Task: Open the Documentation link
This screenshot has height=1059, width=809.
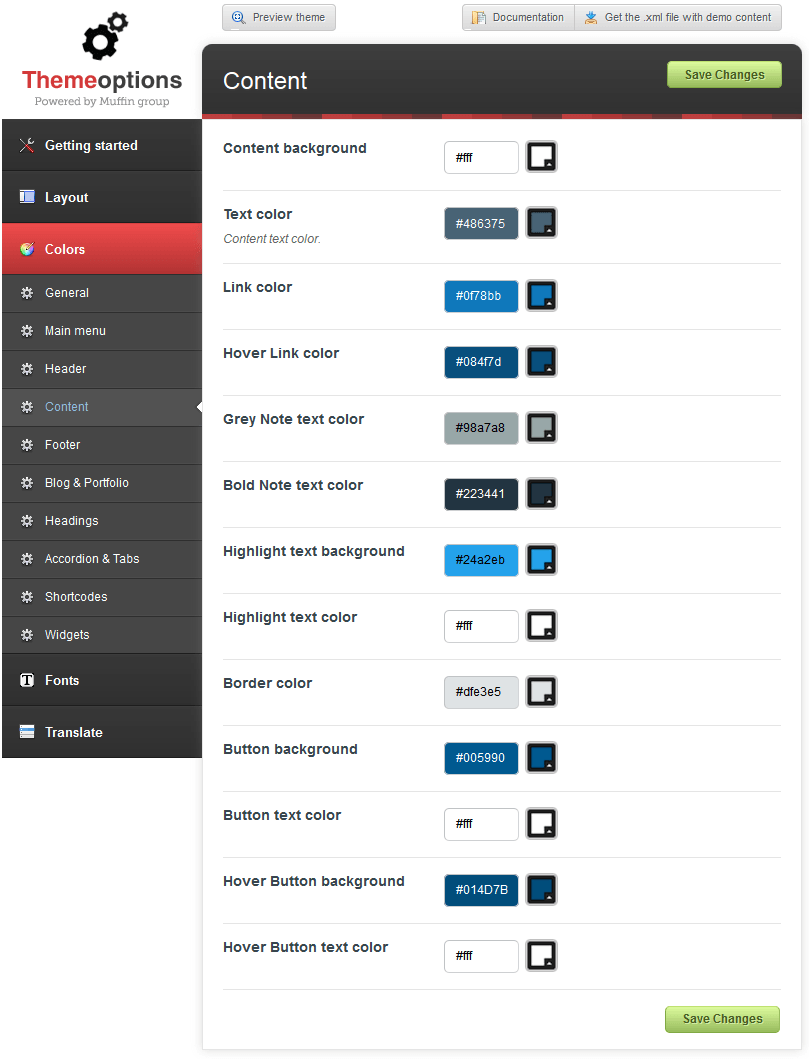Action: click(518, 18)
